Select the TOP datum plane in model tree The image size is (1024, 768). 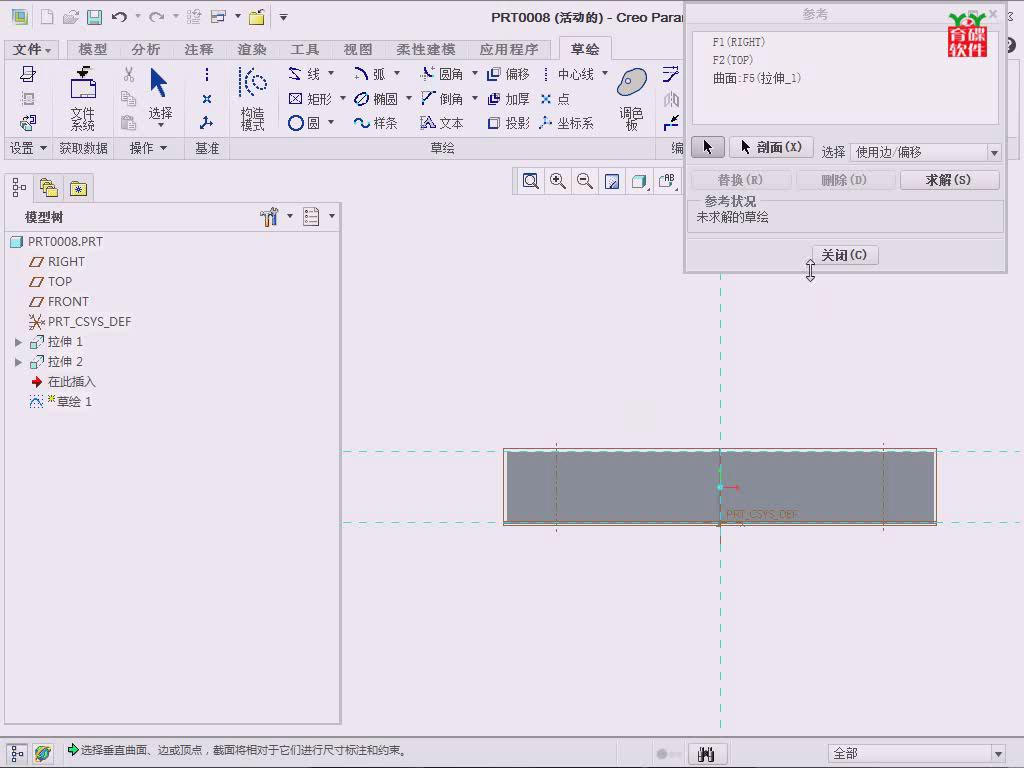(x=50, y=281)
